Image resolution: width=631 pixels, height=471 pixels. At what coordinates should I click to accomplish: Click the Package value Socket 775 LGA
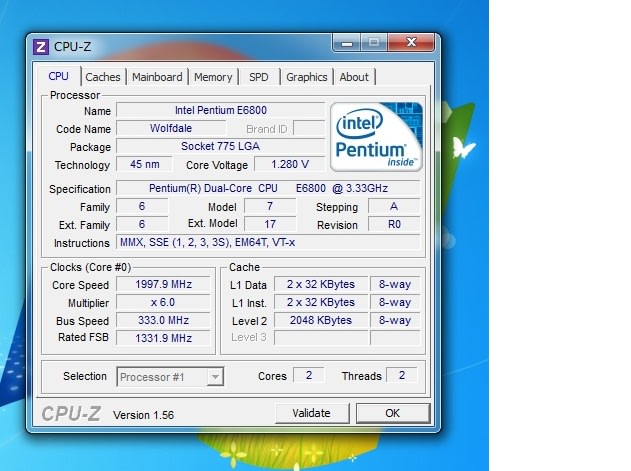[x=221, y=146]
